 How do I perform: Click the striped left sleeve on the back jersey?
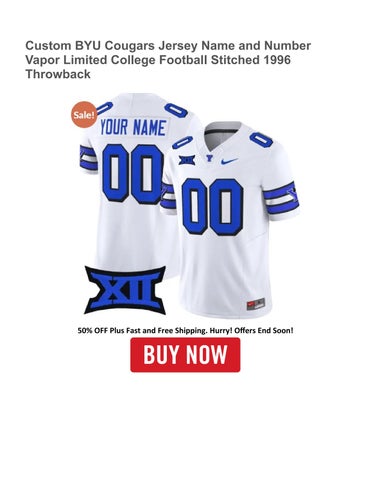88,159
